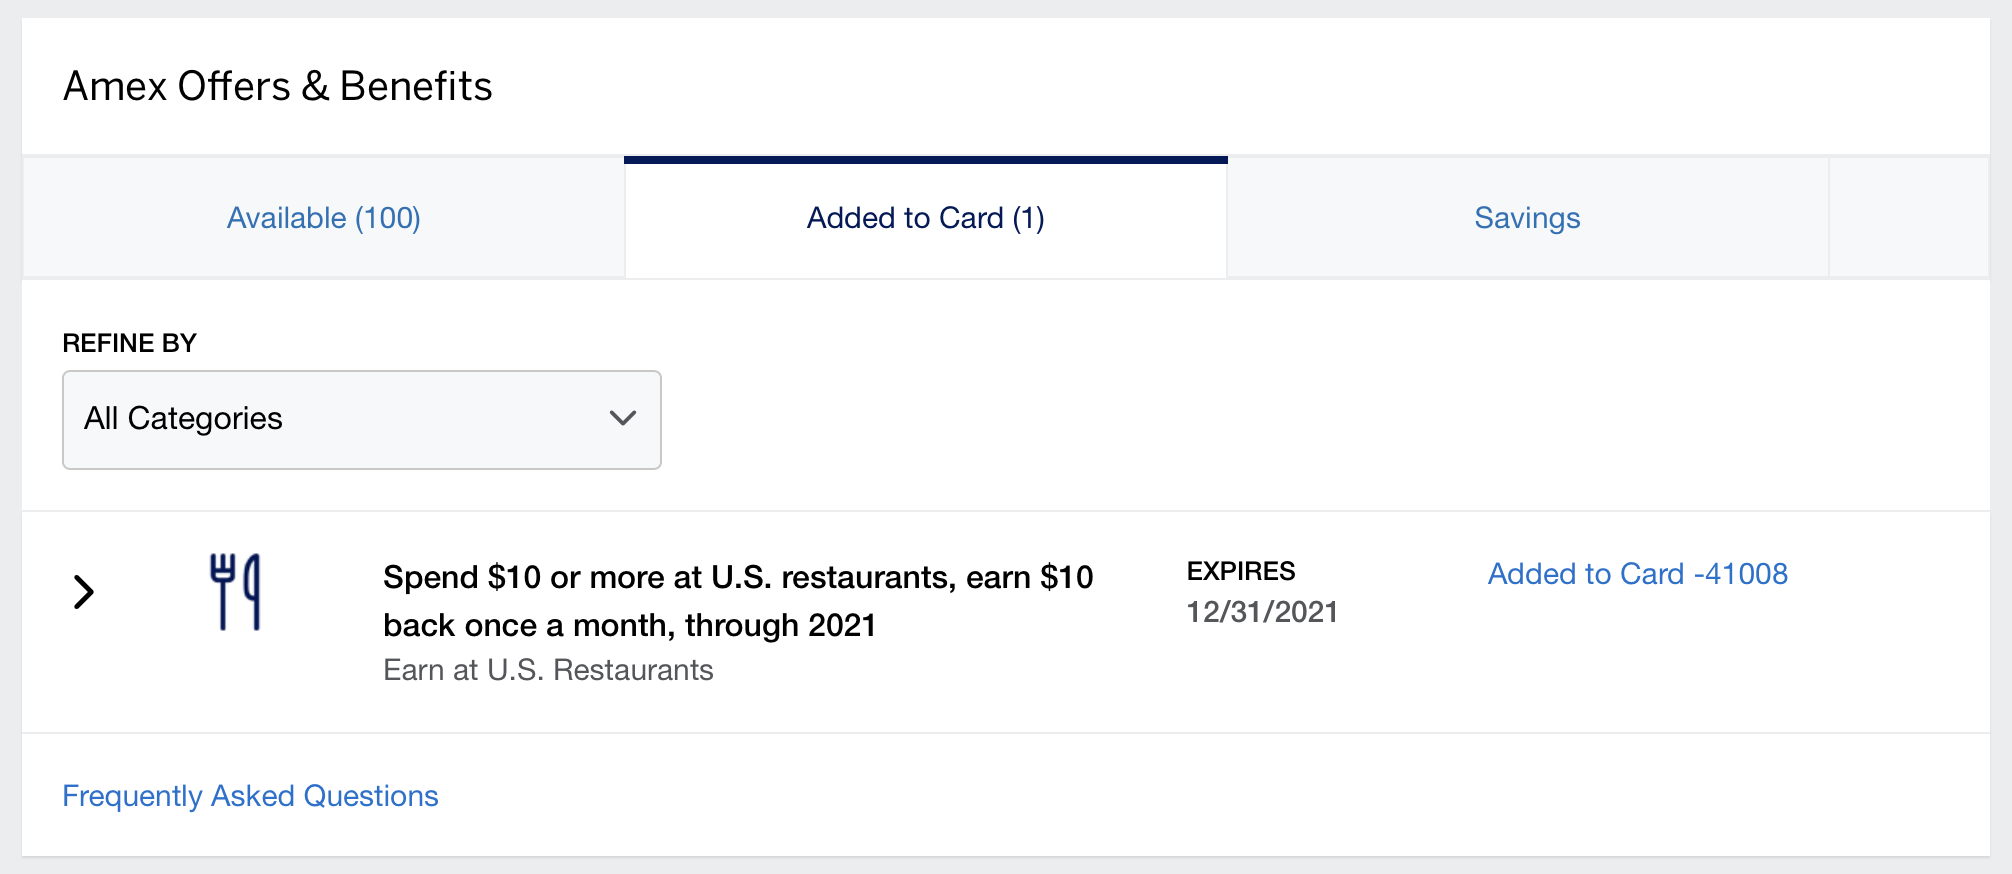Click the Spend $10 or more offer title
Screen dimensions: 2012x874
click(x=737, y=600)
